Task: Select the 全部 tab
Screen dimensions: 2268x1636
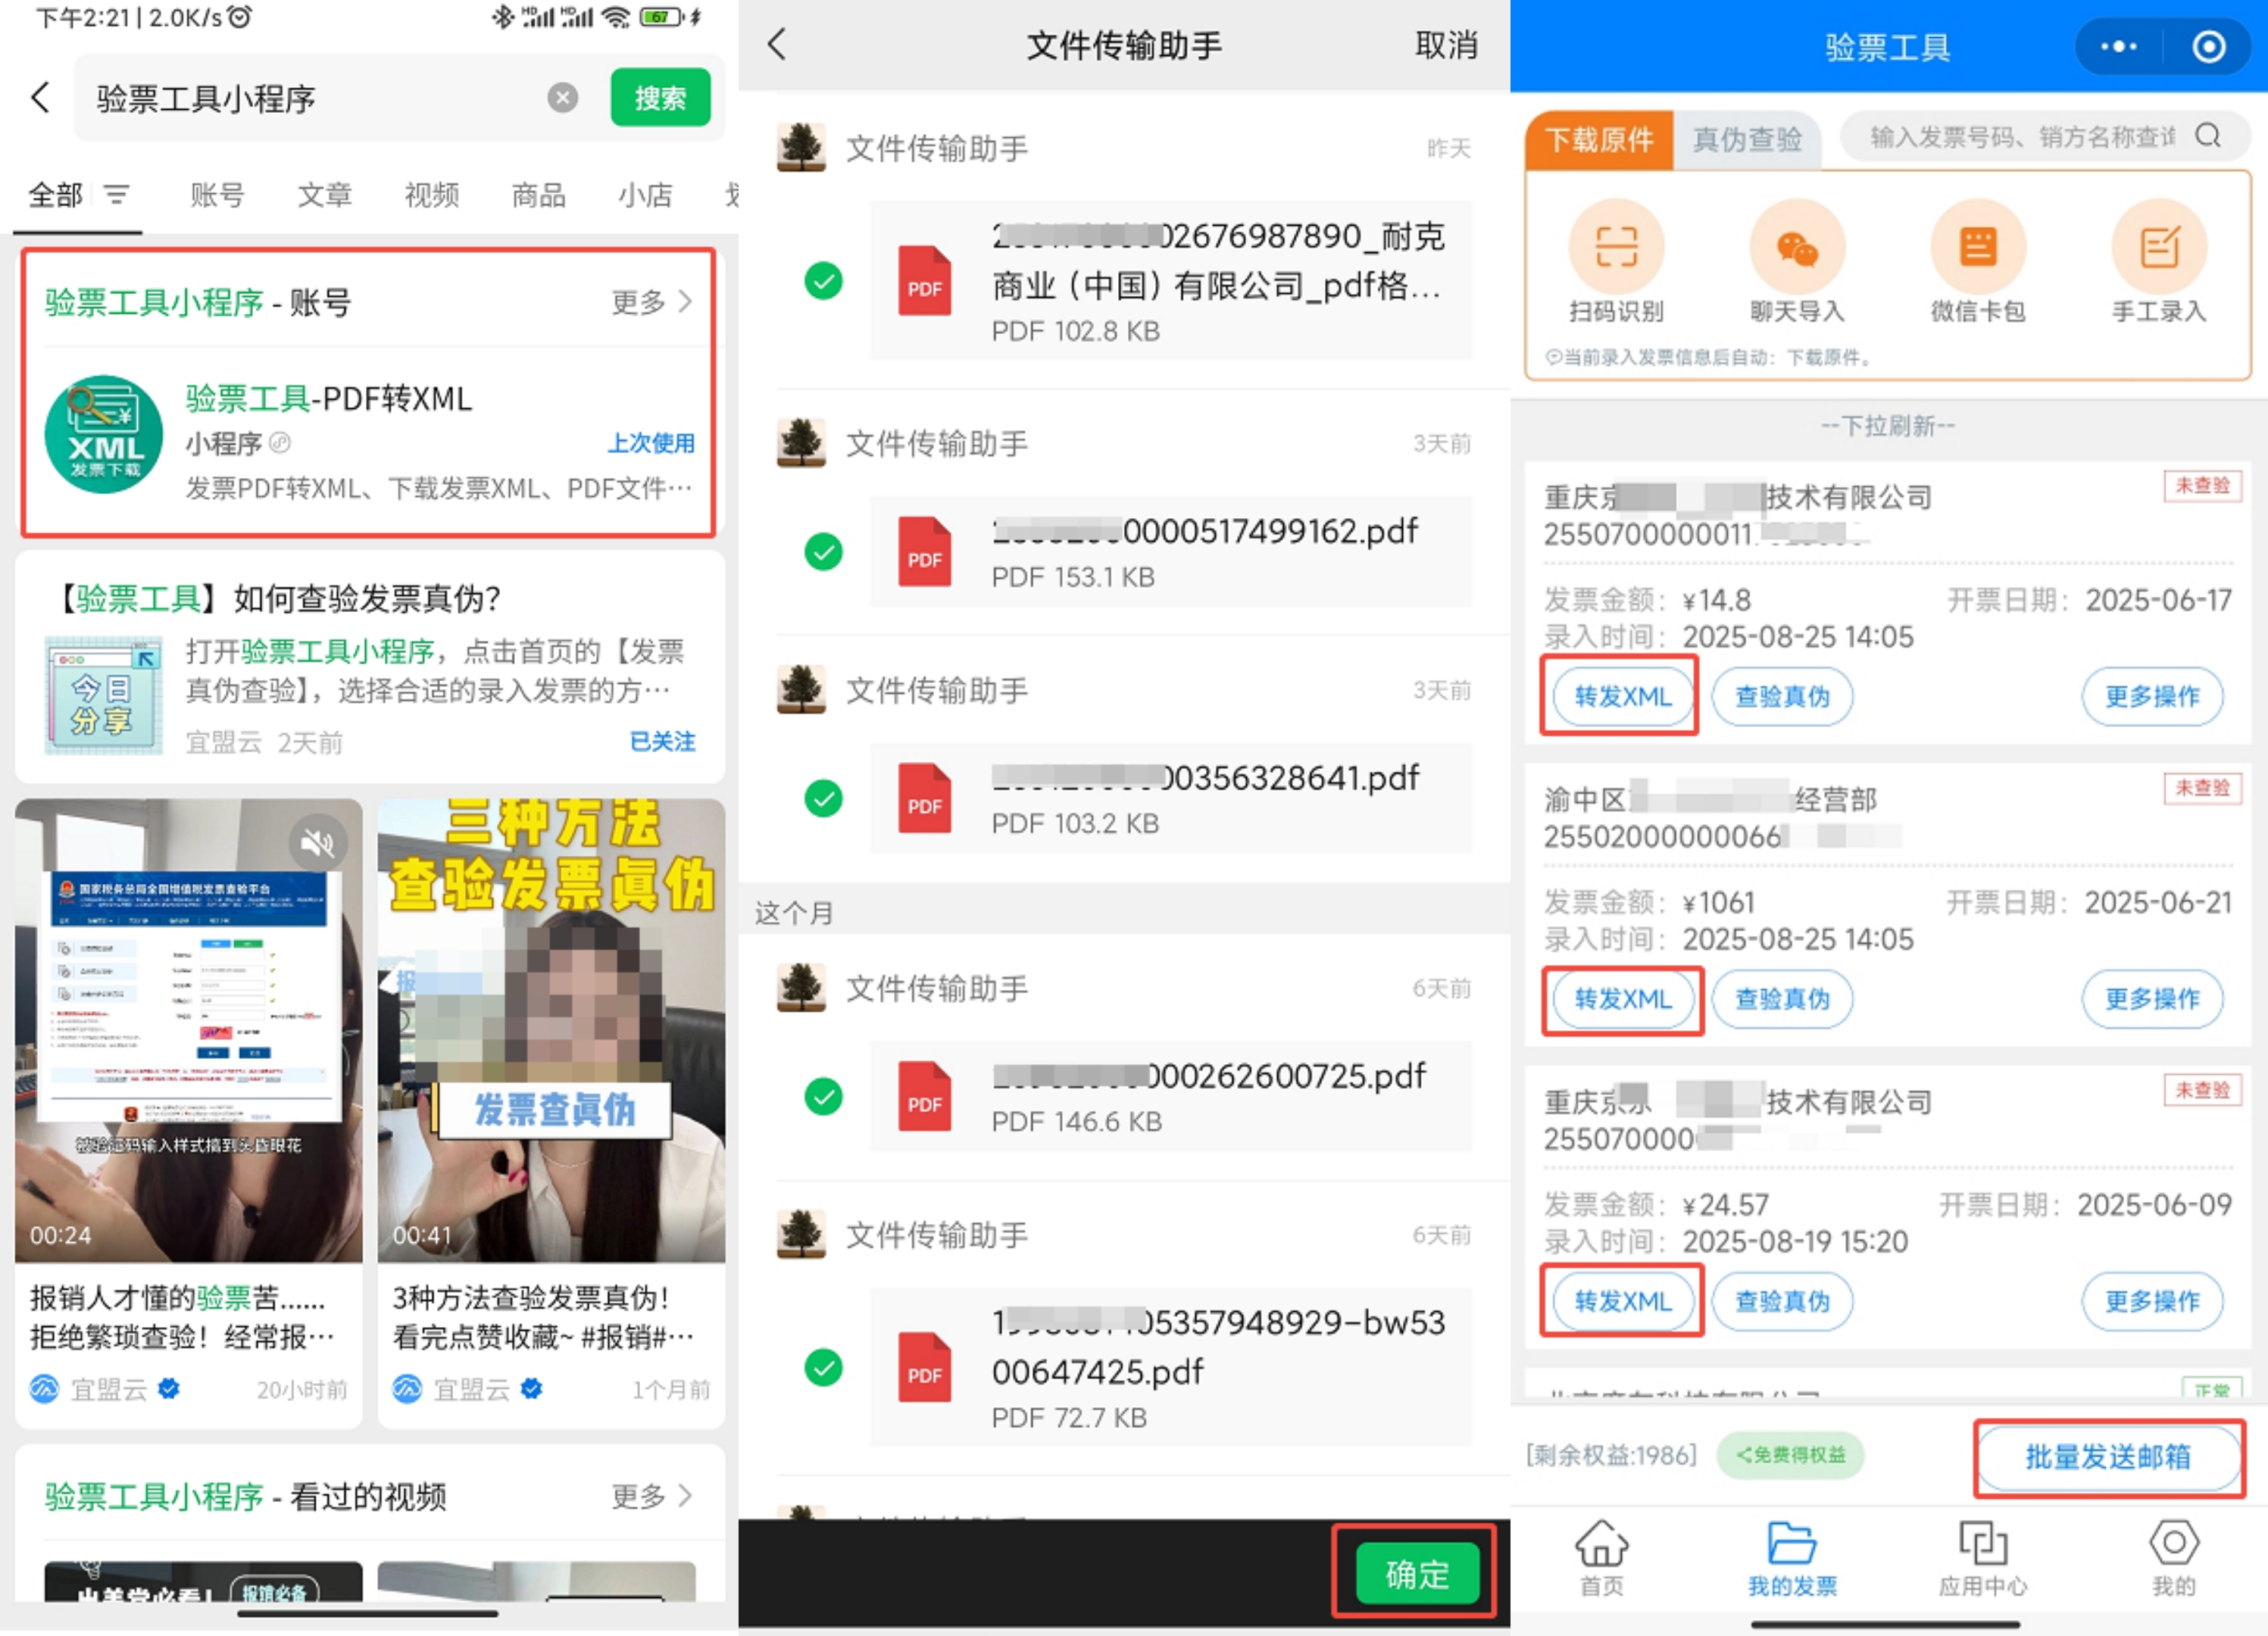Action: pyautogui.click(x=55, y=194)
